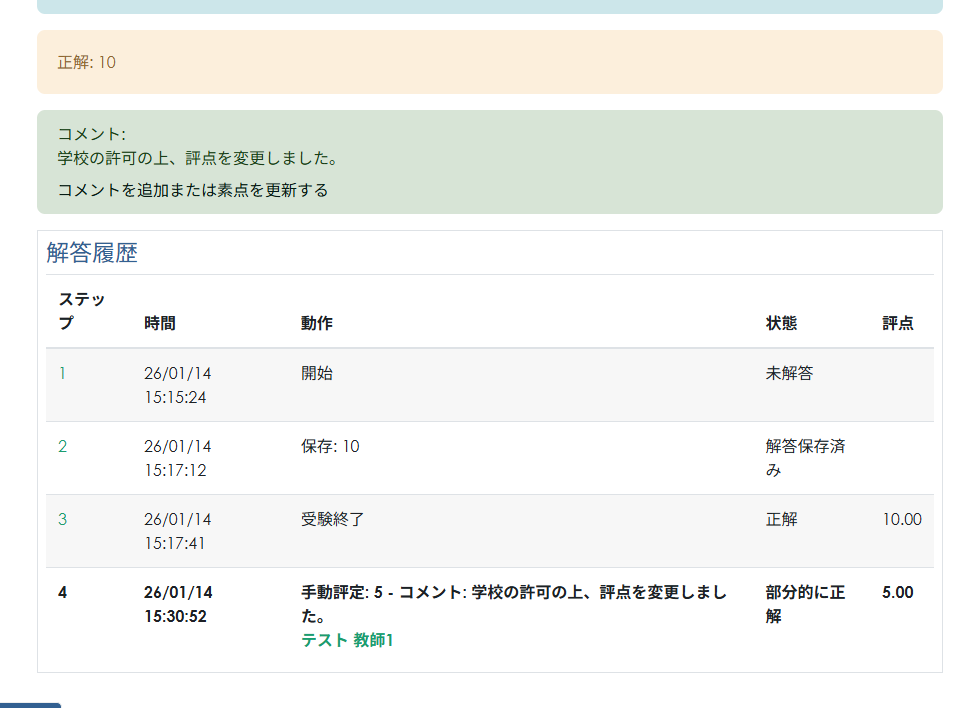Open step 1 in the response history
The image size is (968, 708).
(62, 373)
